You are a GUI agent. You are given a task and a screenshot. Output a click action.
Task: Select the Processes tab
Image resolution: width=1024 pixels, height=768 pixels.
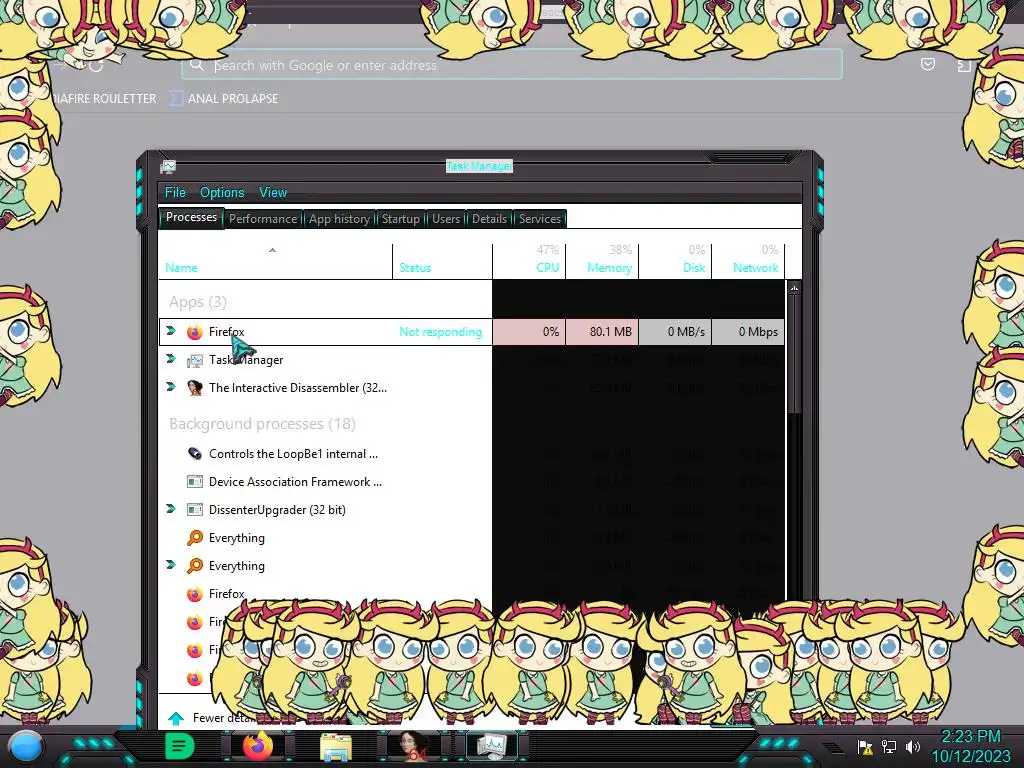191,217
